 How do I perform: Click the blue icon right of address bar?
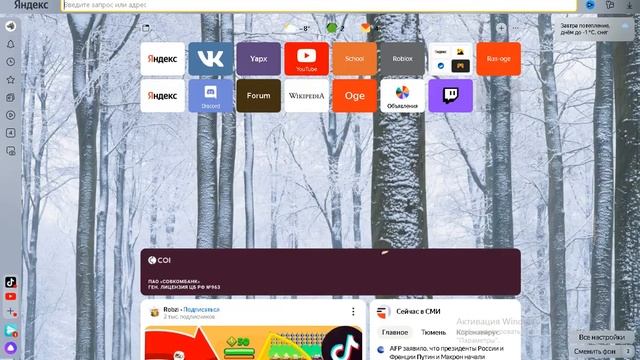[x=590, y=5]
